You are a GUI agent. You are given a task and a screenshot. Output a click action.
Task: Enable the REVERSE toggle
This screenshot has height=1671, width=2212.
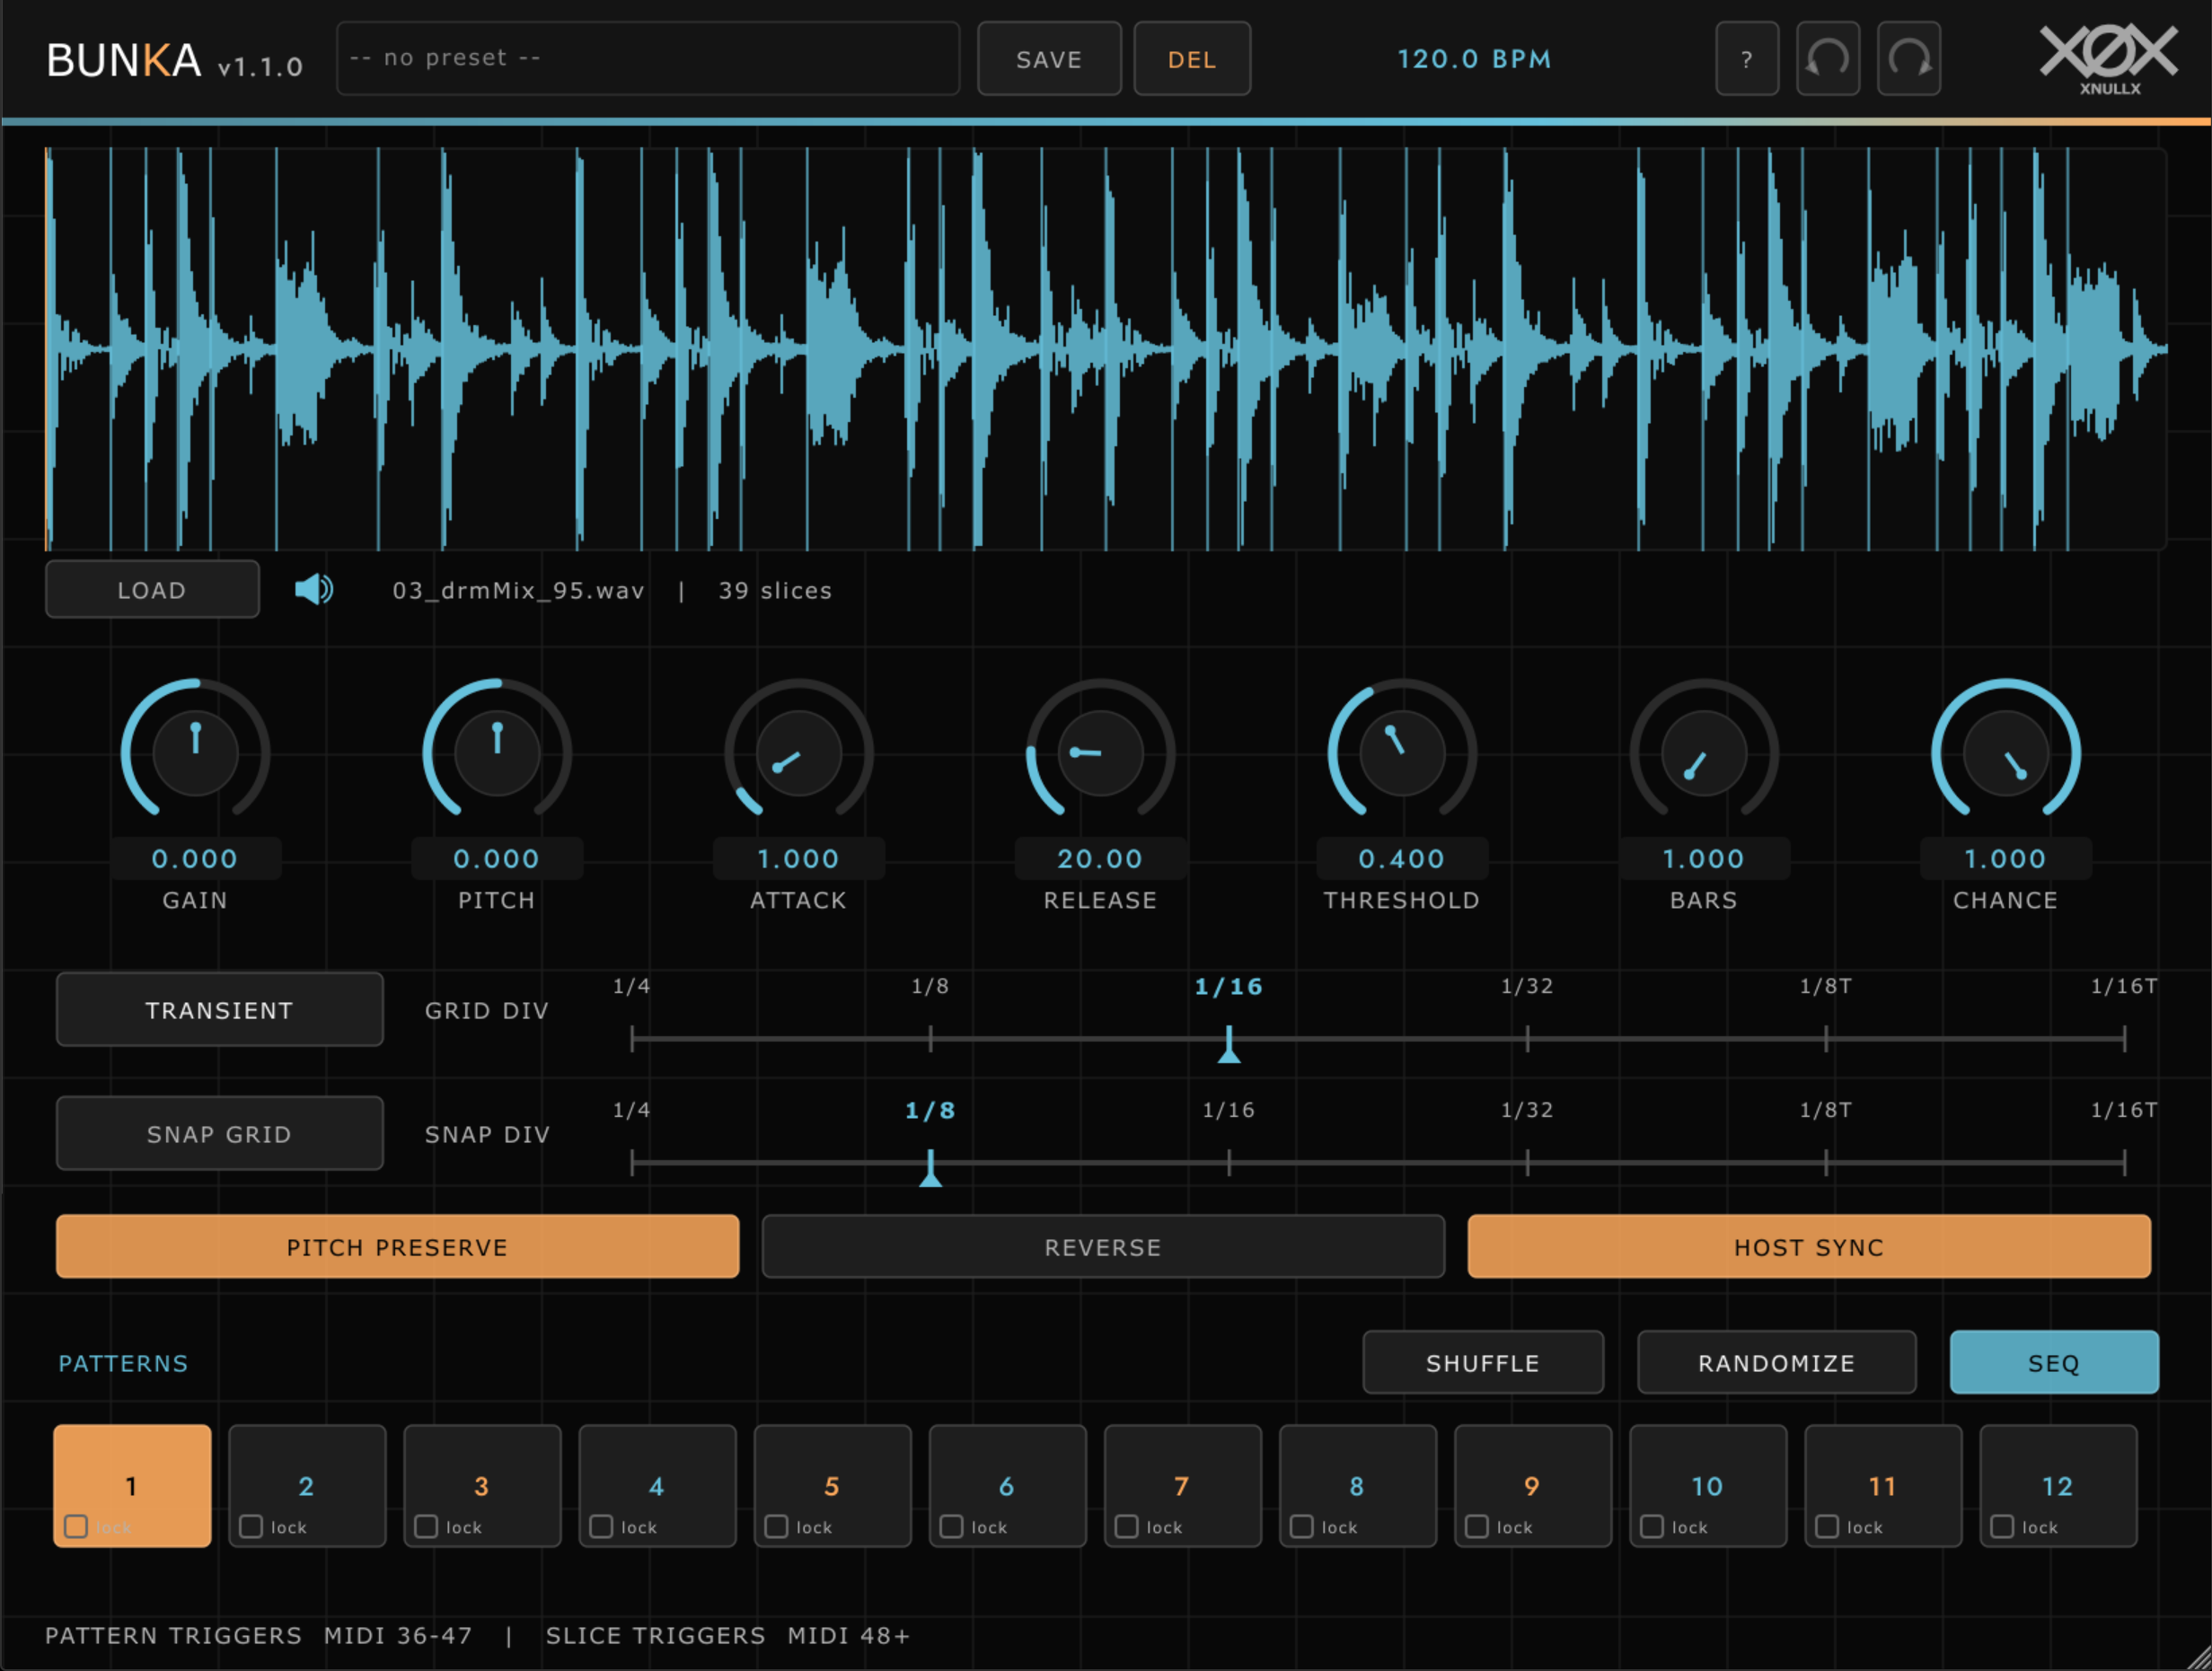(1103, 1247)
